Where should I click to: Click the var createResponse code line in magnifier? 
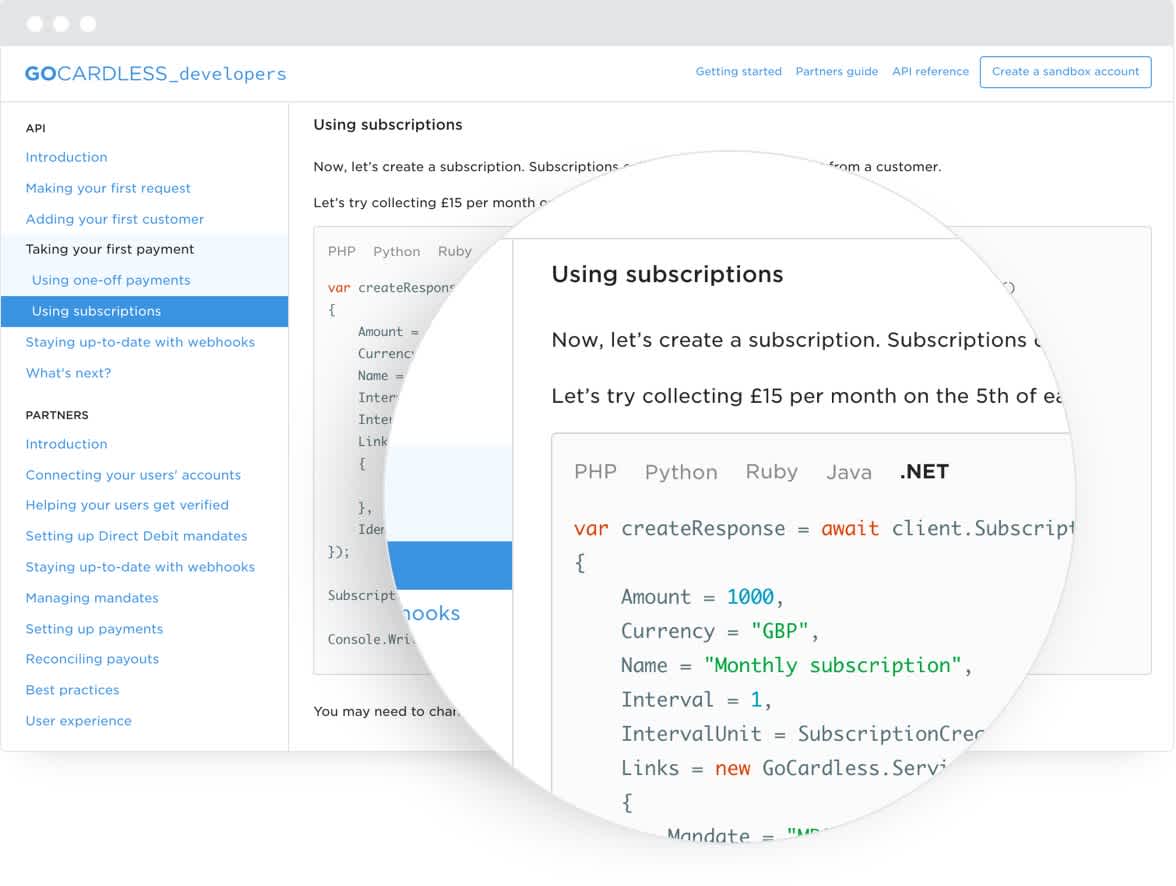(x=824, y=528)
